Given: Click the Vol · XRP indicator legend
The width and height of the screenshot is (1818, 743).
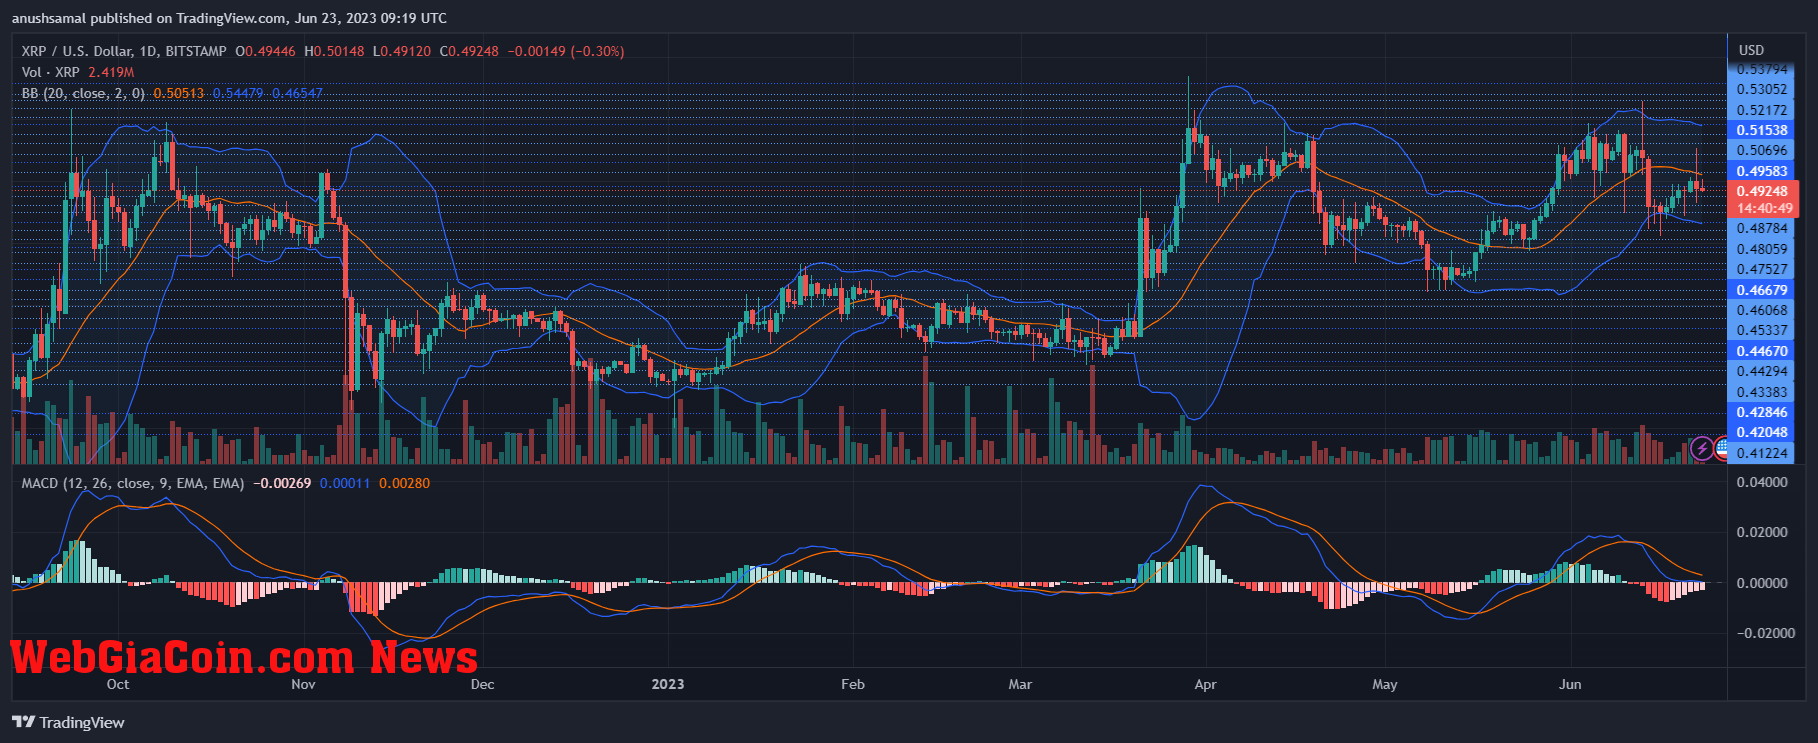Looking at the screenshot, I should tap(50, 72).
